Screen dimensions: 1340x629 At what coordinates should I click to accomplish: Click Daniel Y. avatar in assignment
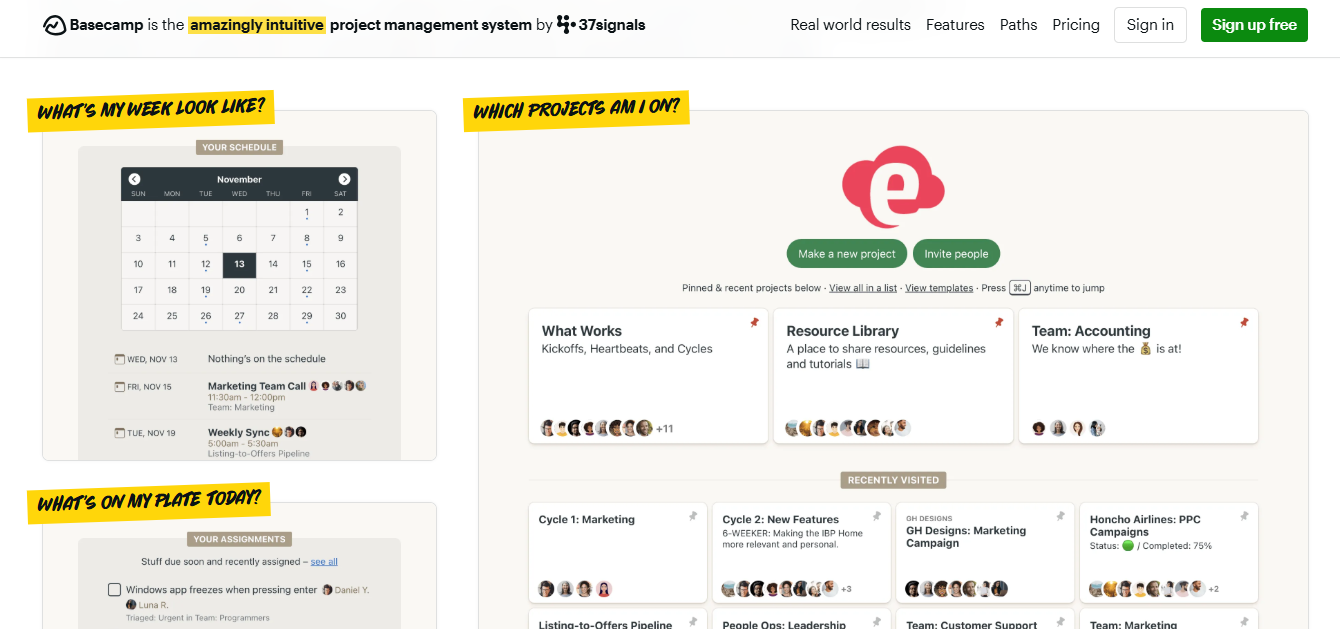[x=327, y=590]
